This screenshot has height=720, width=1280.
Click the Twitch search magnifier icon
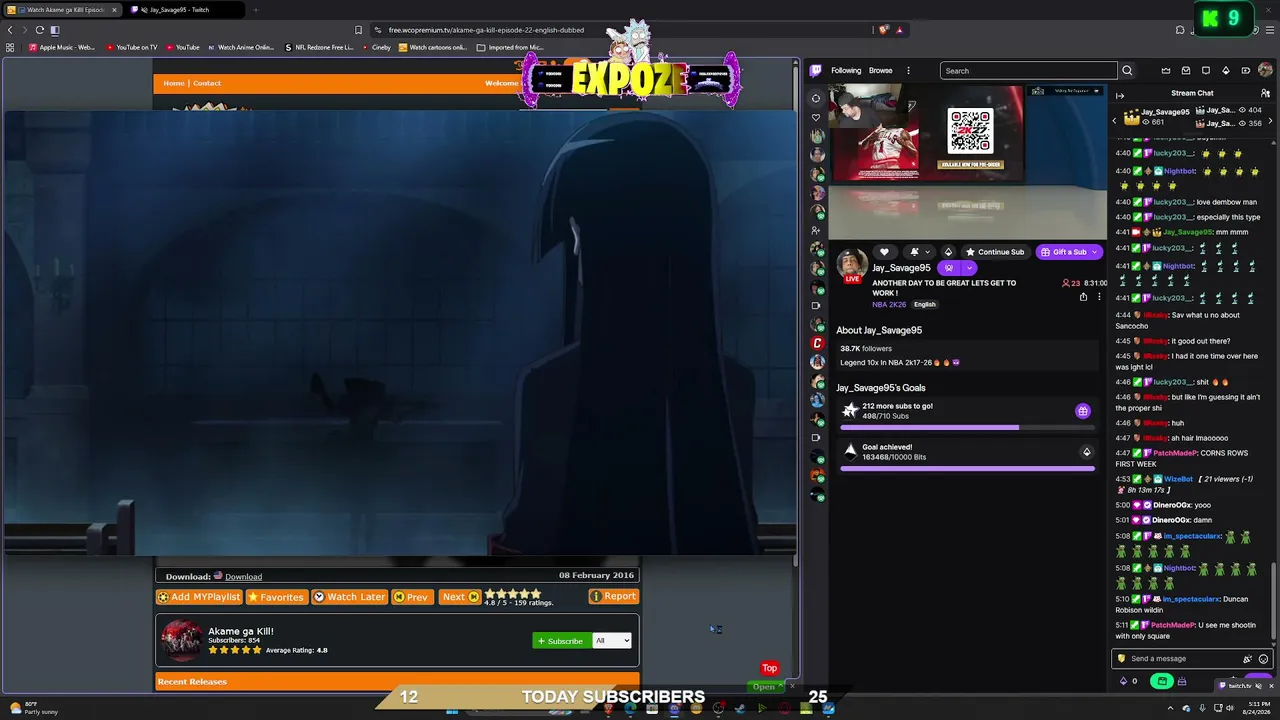click(1127, 70)
